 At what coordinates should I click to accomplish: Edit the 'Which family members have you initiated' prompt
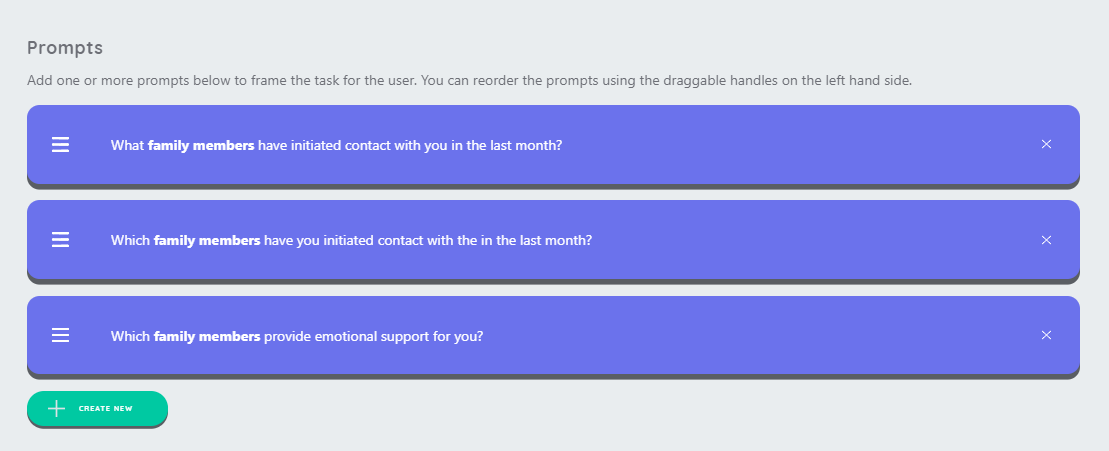click(351, 241)
